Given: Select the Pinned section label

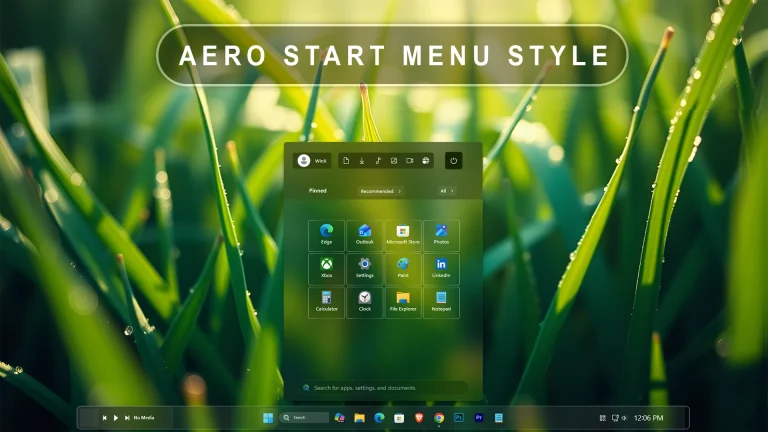Looking at the screenshot, I should (317, 191).
